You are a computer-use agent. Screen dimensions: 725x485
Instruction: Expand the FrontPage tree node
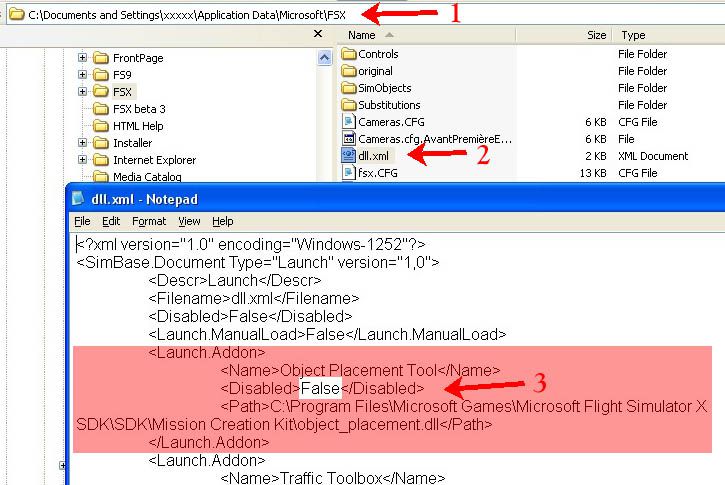coord(82,57)
